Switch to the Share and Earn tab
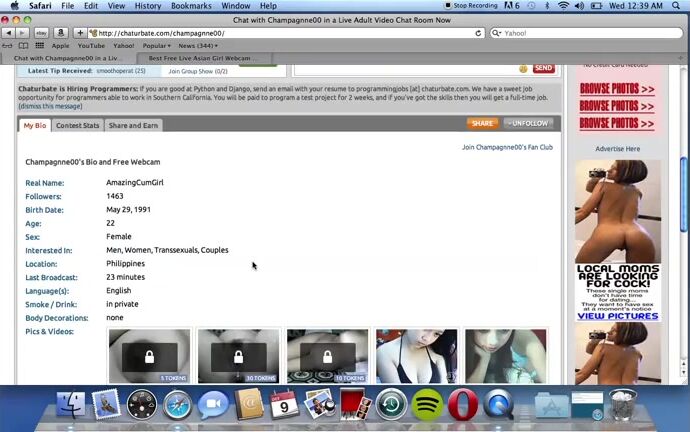 (x=133, y=125)
